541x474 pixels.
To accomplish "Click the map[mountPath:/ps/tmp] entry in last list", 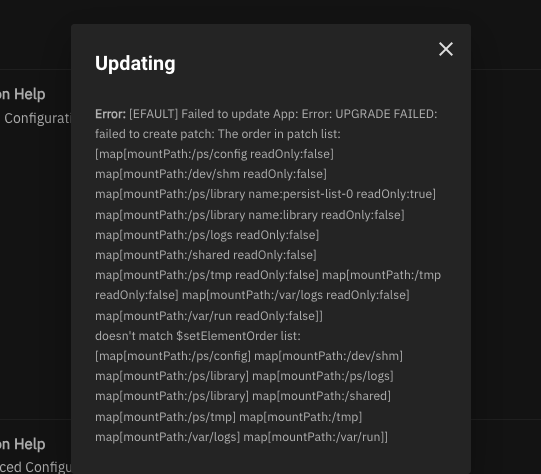I will click(165, 417).
